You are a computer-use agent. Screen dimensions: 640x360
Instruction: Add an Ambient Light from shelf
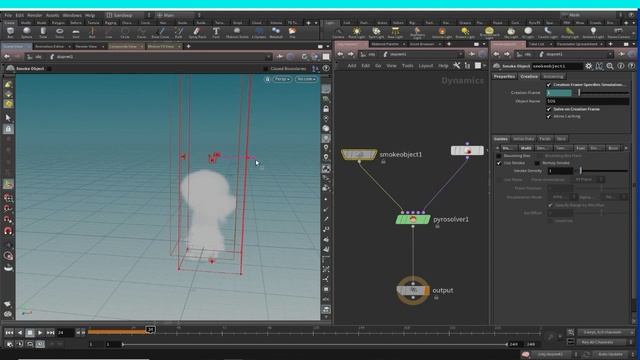(x=593, y=32)
